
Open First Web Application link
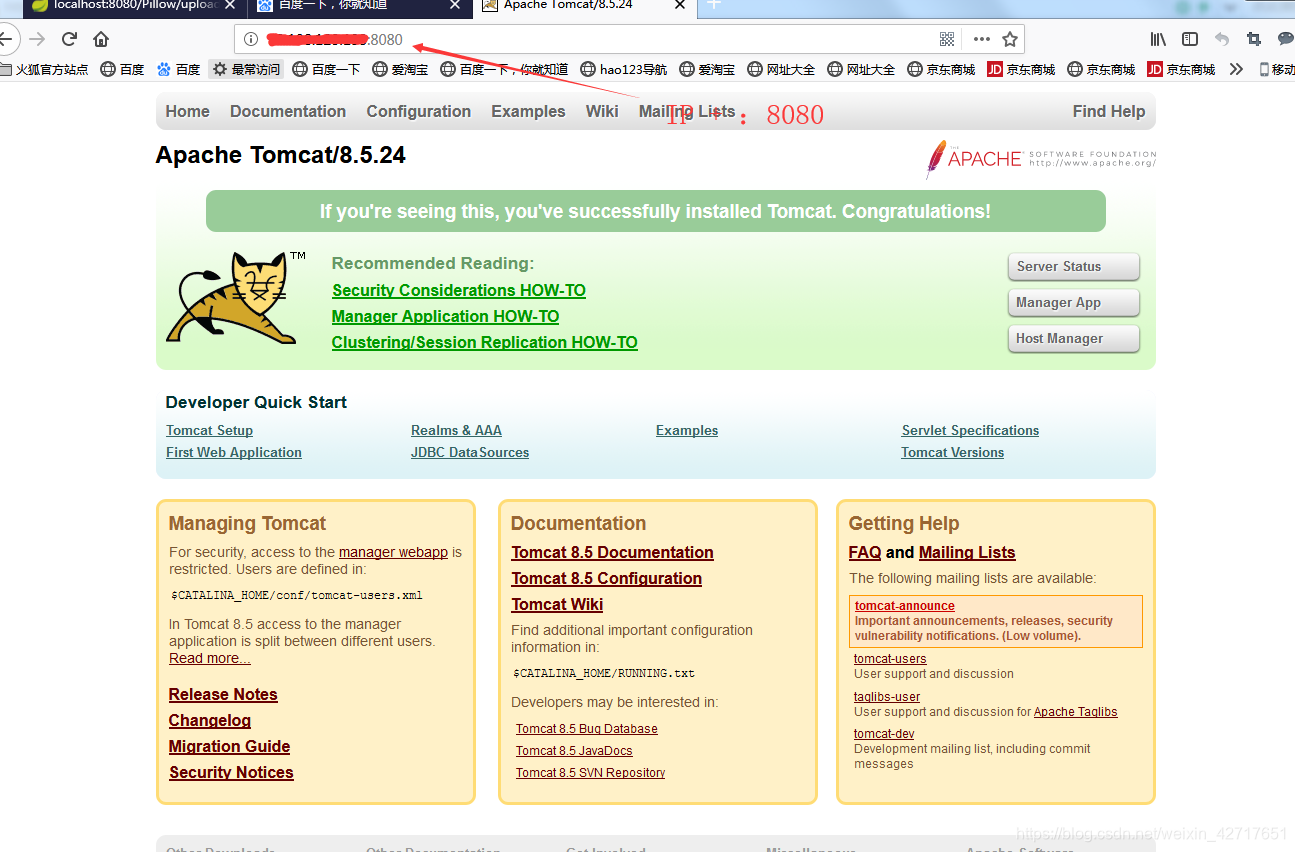pos(234,452)
